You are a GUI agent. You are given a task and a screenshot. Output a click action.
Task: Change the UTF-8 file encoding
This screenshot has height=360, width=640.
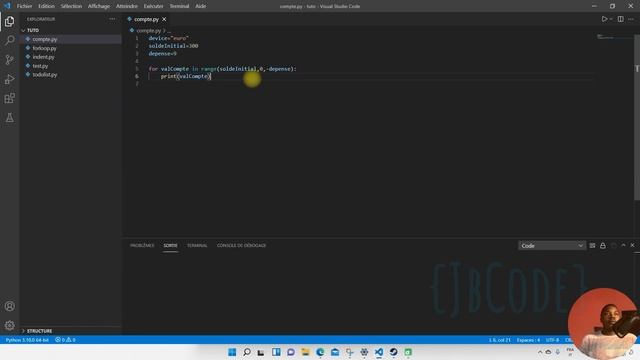coord(552,340)
